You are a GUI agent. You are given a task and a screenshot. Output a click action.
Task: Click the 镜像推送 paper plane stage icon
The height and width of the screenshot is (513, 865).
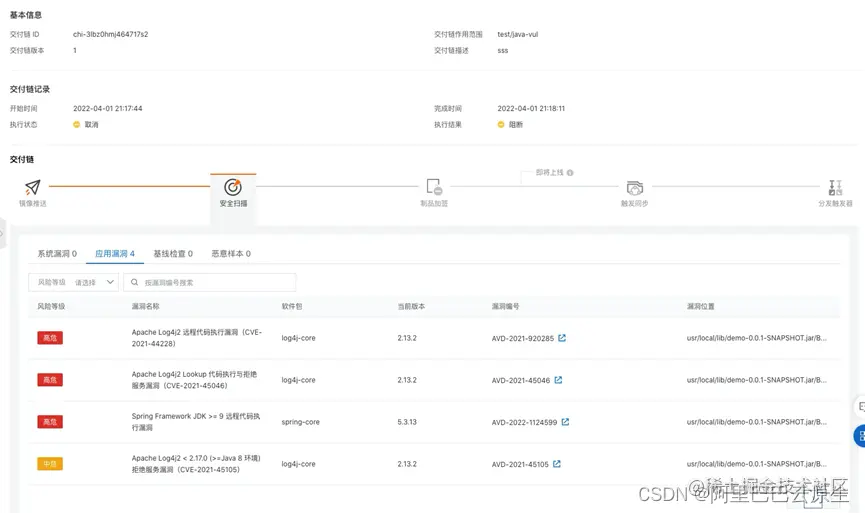33,188
